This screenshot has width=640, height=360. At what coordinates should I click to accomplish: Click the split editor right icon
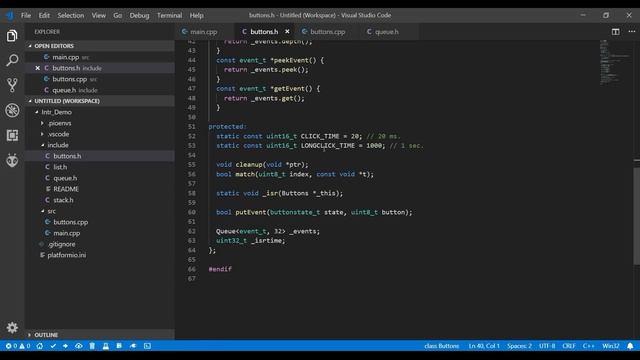pyautogui.click(x=615, y=31)
